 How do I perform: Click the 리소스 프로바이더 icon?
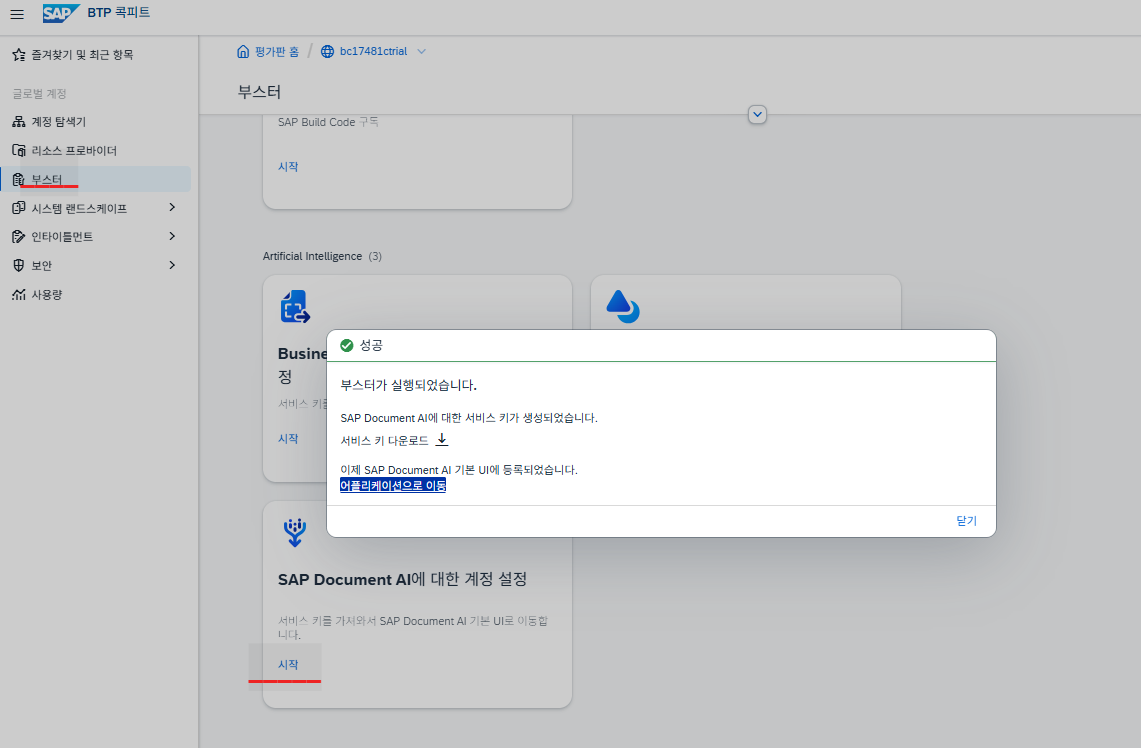(x=19, y=151)
